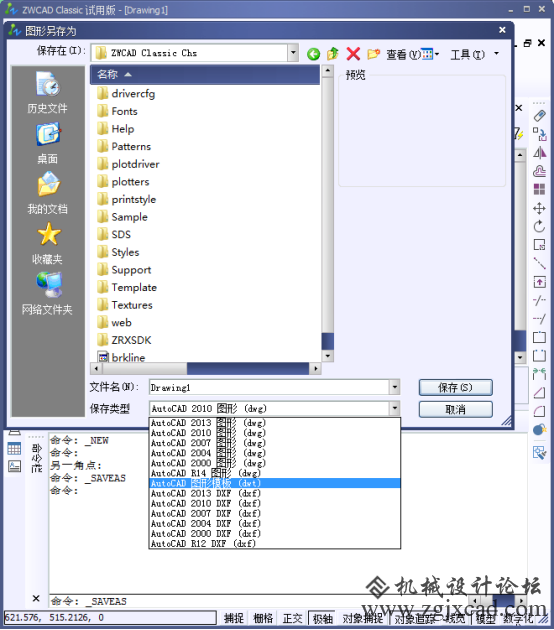Select the Fillet tool in right toolbar
The image size is (554, 630).
click(x=540, y=411)
